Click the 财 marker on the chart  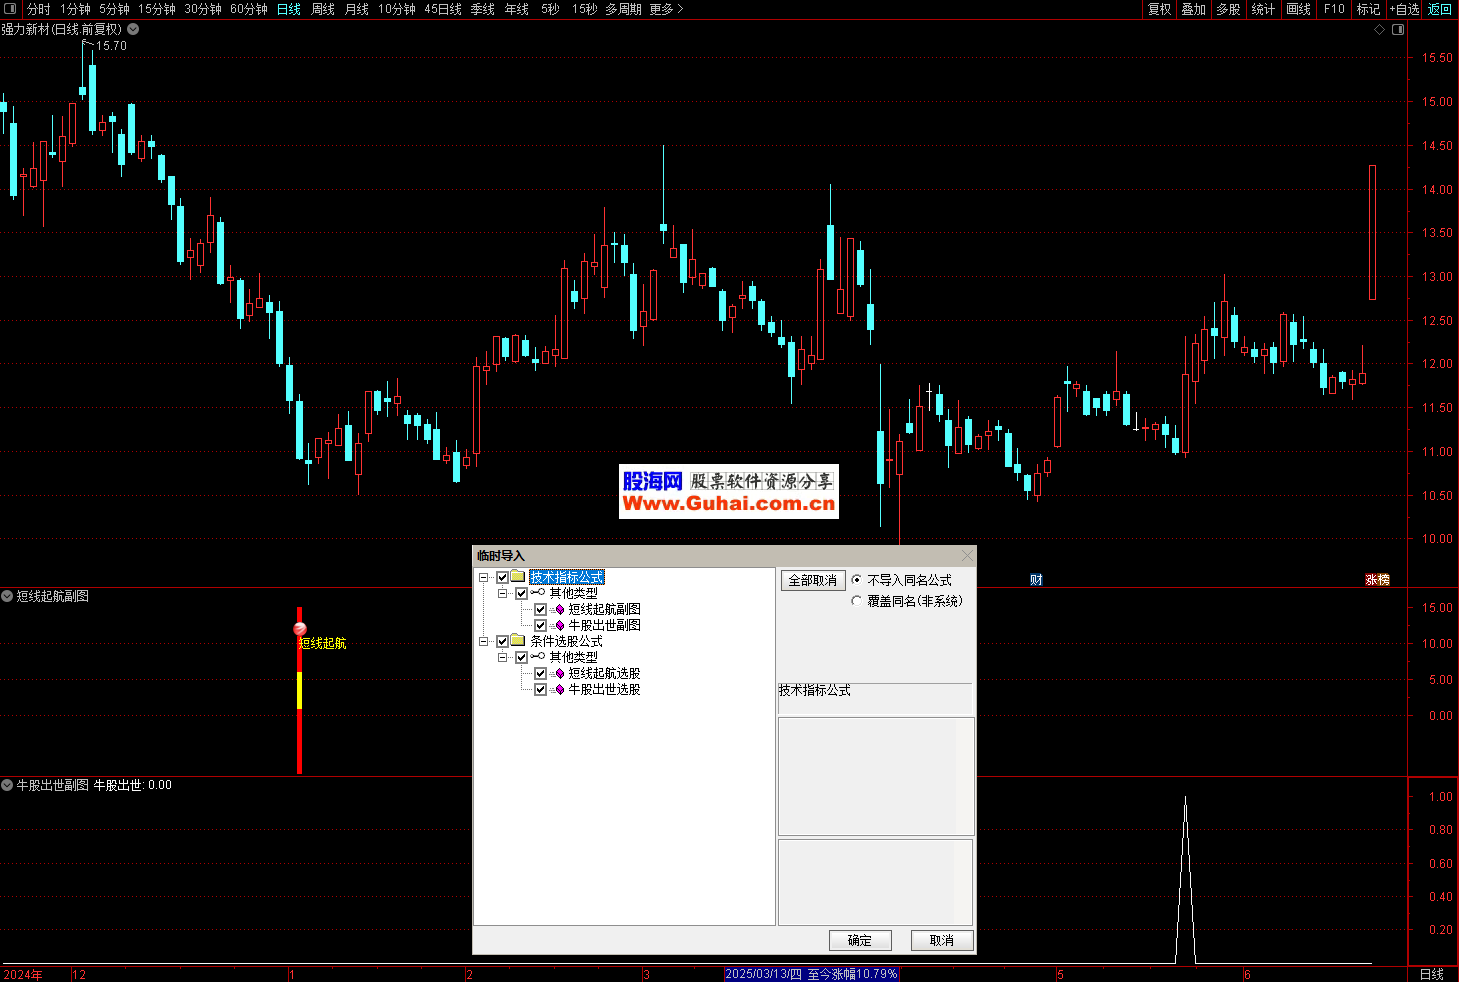coord(1036,580)
